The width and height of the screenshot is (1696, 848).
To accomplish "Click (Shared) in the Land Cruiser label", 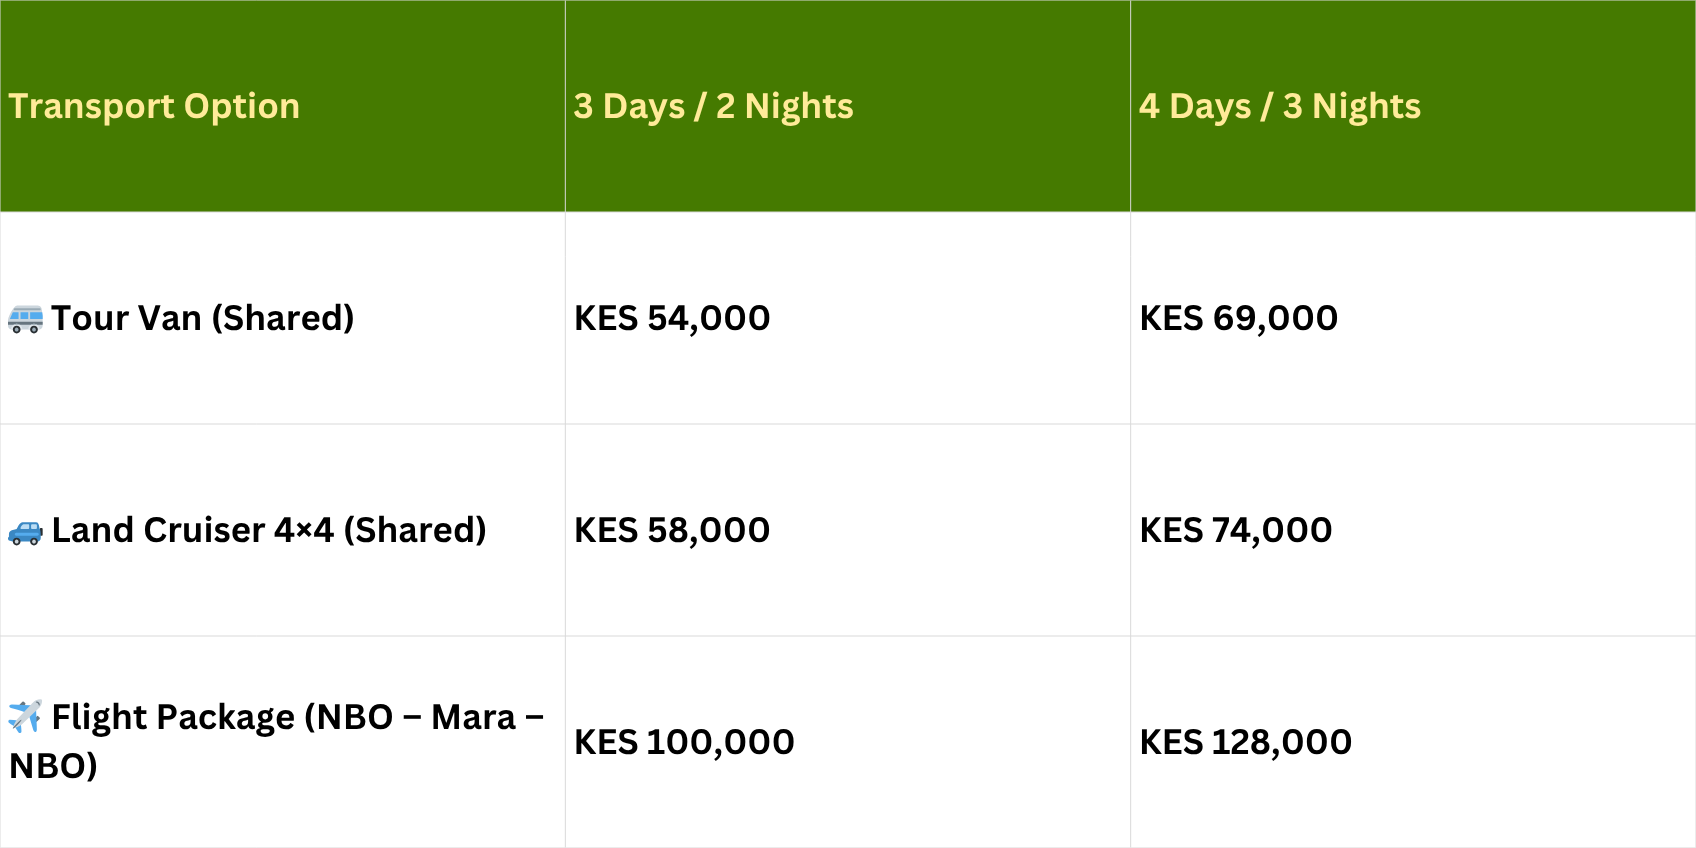I will click(415, 530).
